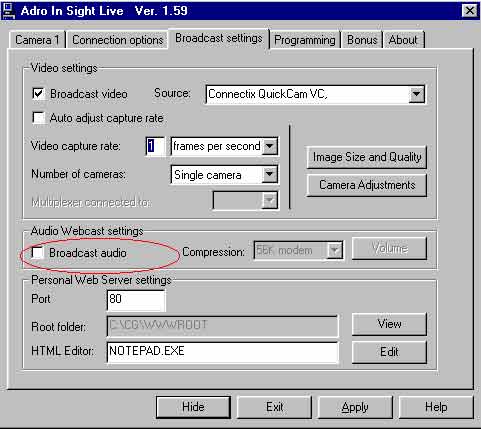This screenshot has width=481, height=430.
Task: Expand the frames per second dropdown
Action: [x=269, y=146]
